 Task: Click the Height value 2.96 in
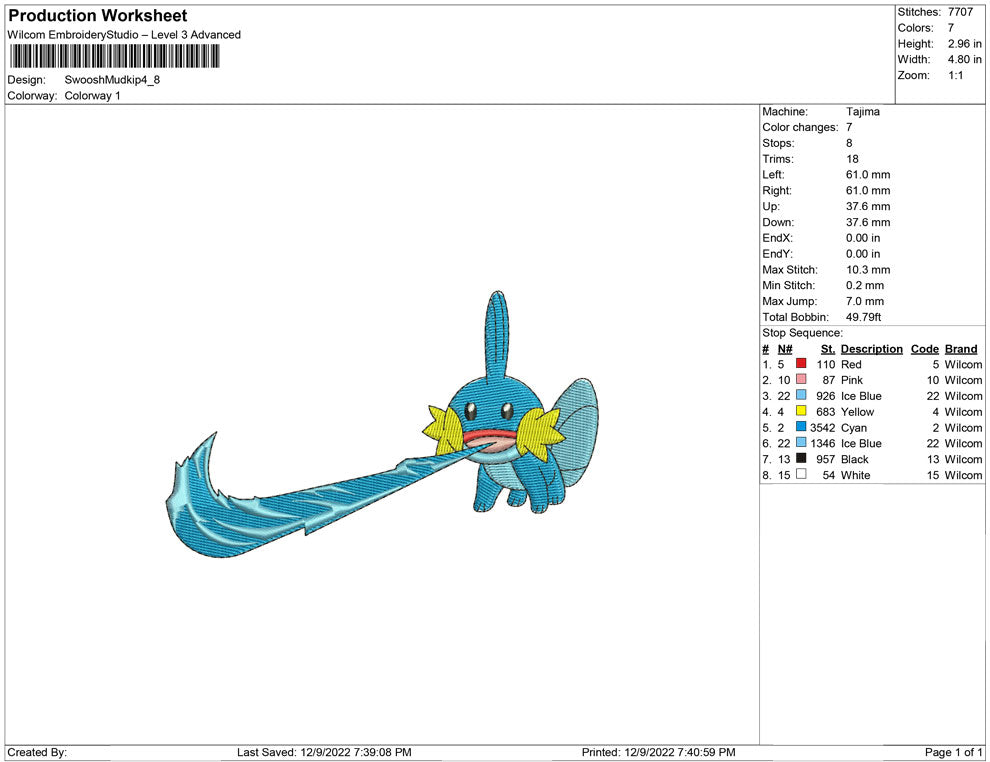coord(965,44)
